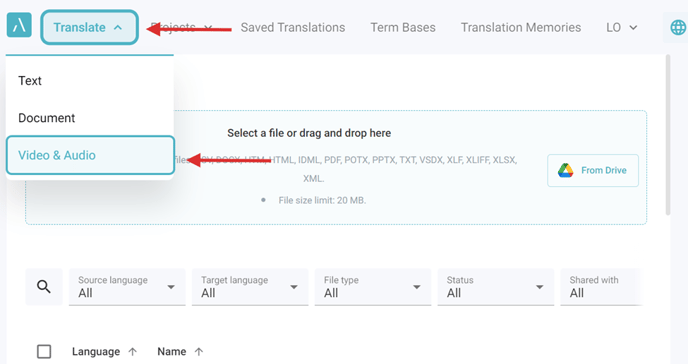
Task: Go to Term Bases
Action: click(x=403, y=28)
